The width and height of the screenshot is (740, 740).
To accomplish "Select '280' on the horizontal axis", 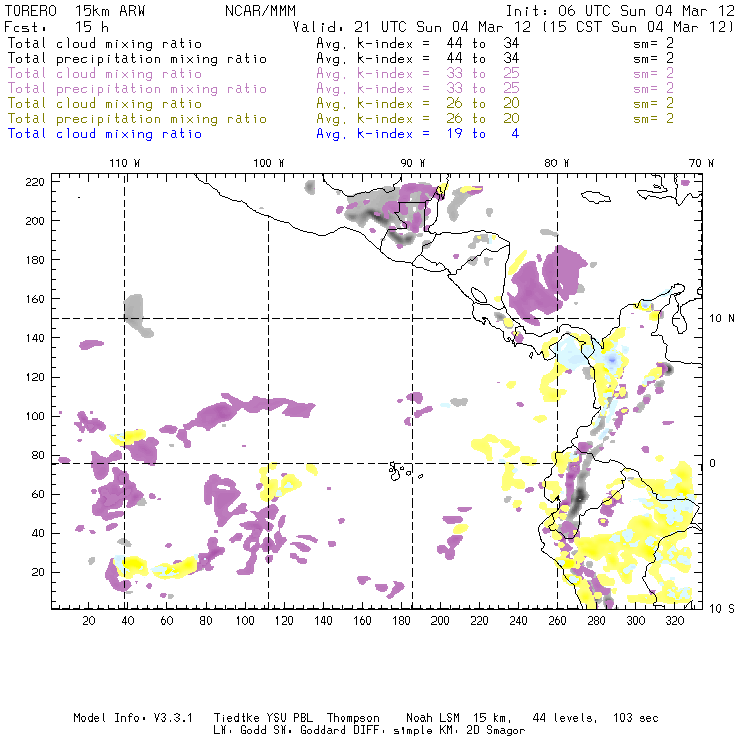I will point(597,621).
